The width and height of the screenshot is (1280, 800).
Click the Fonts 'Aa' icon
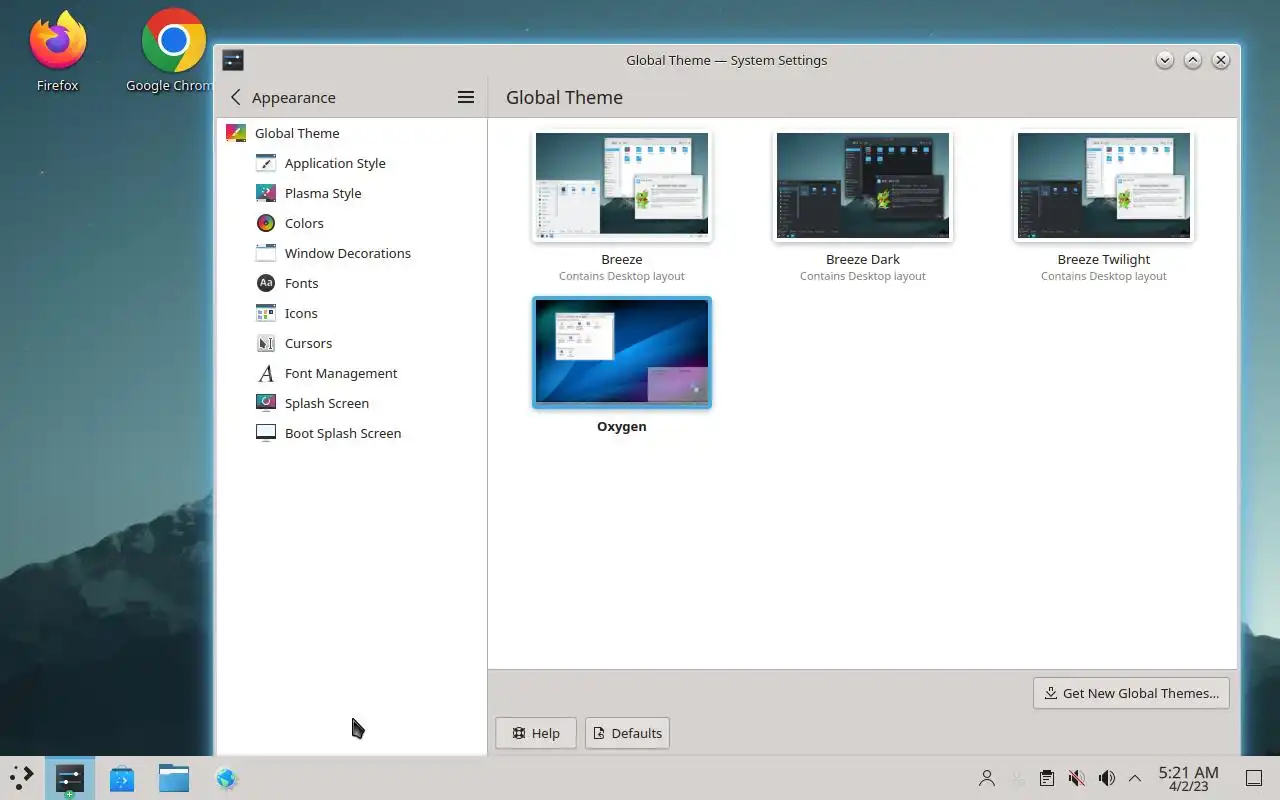(x=266, y=283)
